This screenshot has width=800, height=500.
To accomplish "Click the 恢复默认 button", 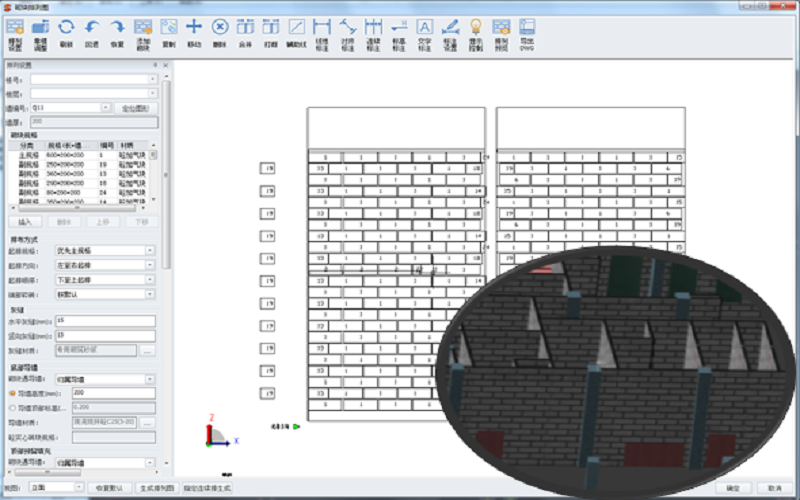I will tap(110, 488).
